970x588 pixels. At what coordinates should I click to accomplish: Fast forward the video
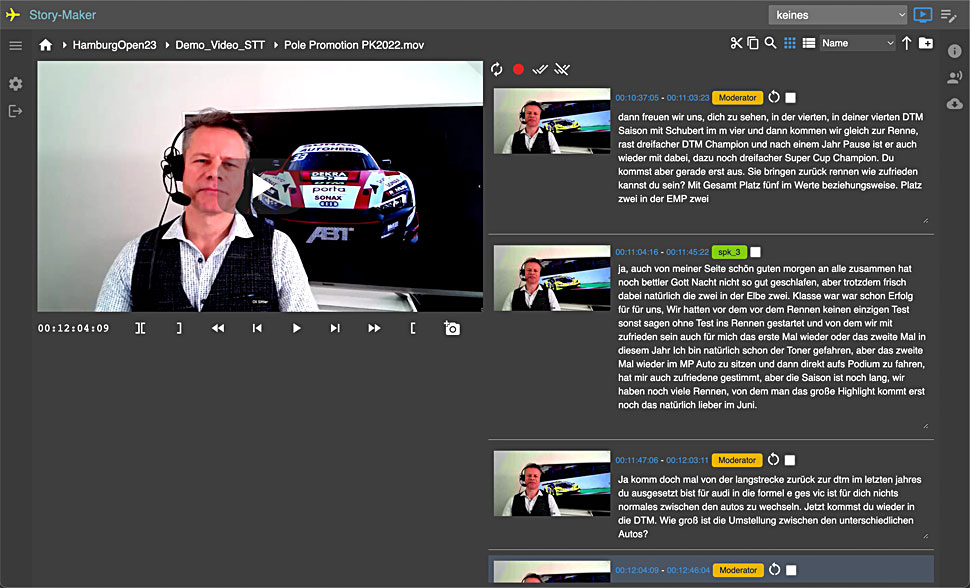click(x=374, y=328)
